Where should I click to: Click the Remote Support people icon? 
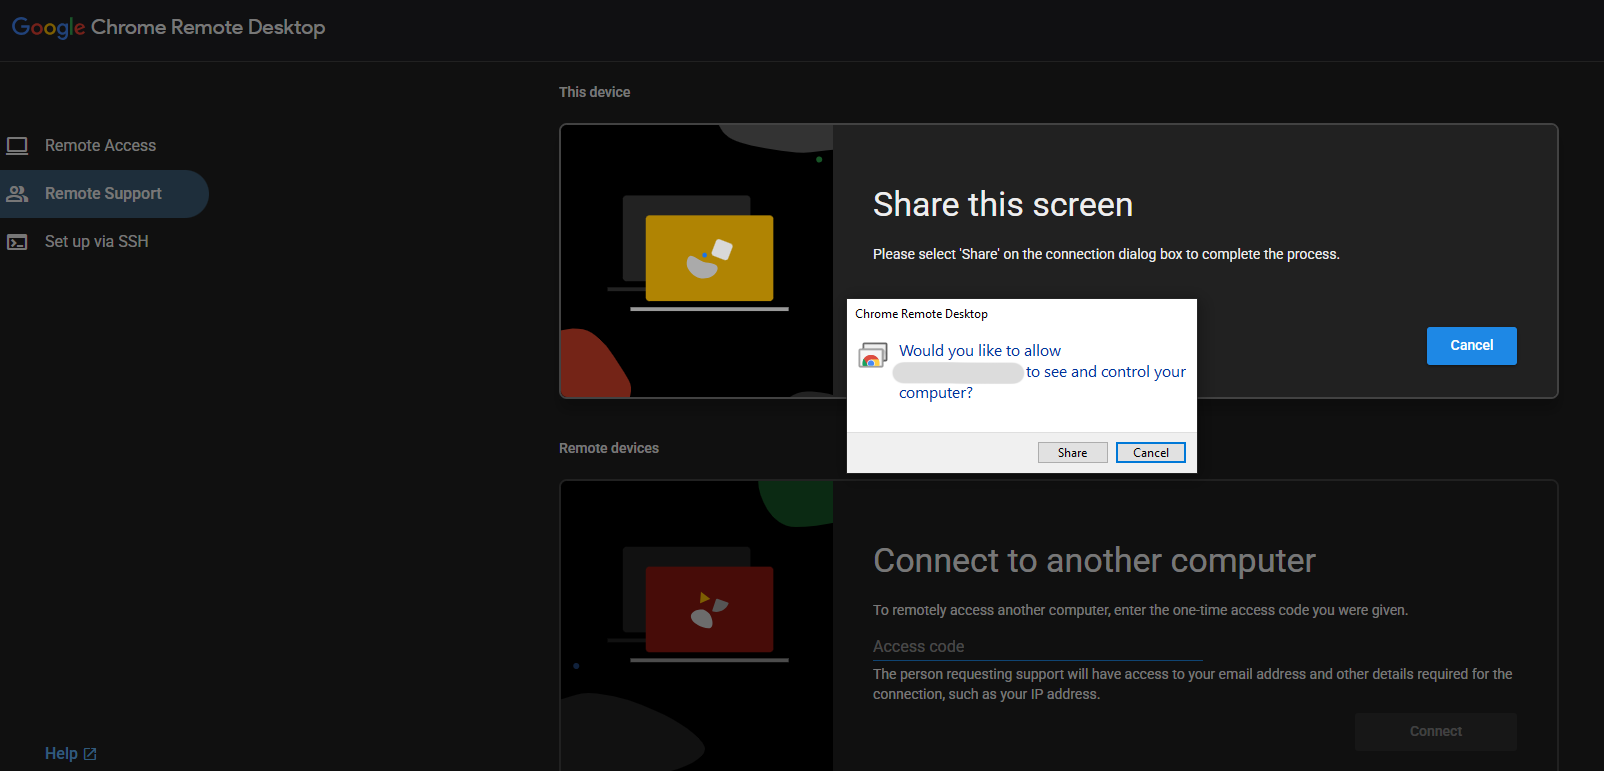(17, 194)
